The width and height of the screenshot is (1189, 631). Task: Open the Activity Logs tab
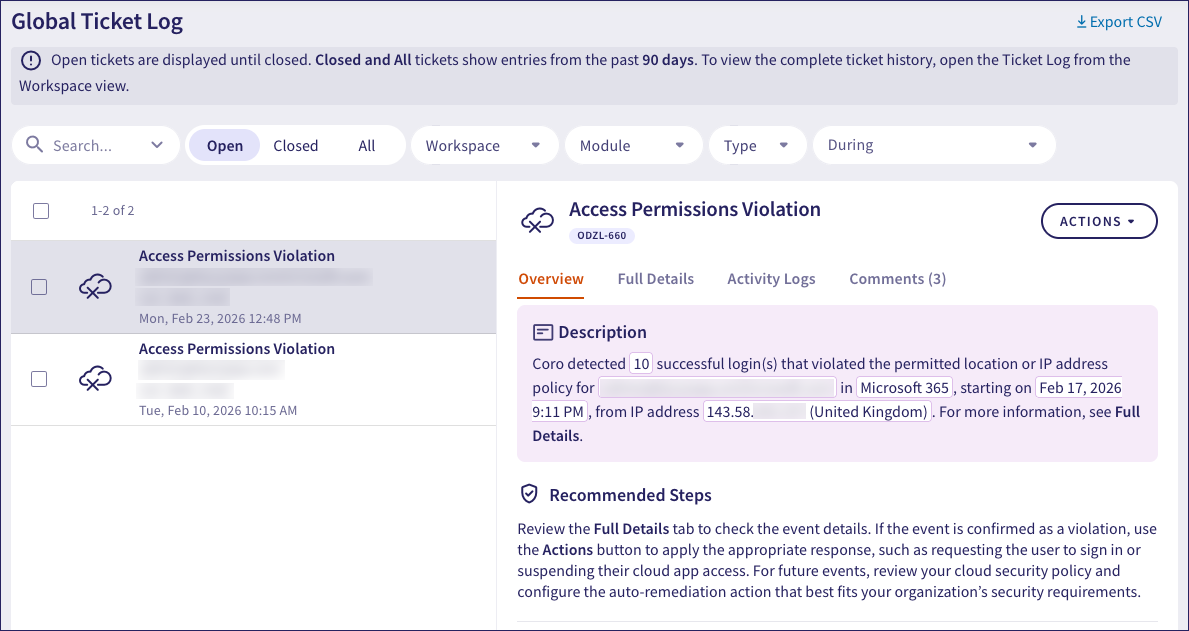(771, 279)
